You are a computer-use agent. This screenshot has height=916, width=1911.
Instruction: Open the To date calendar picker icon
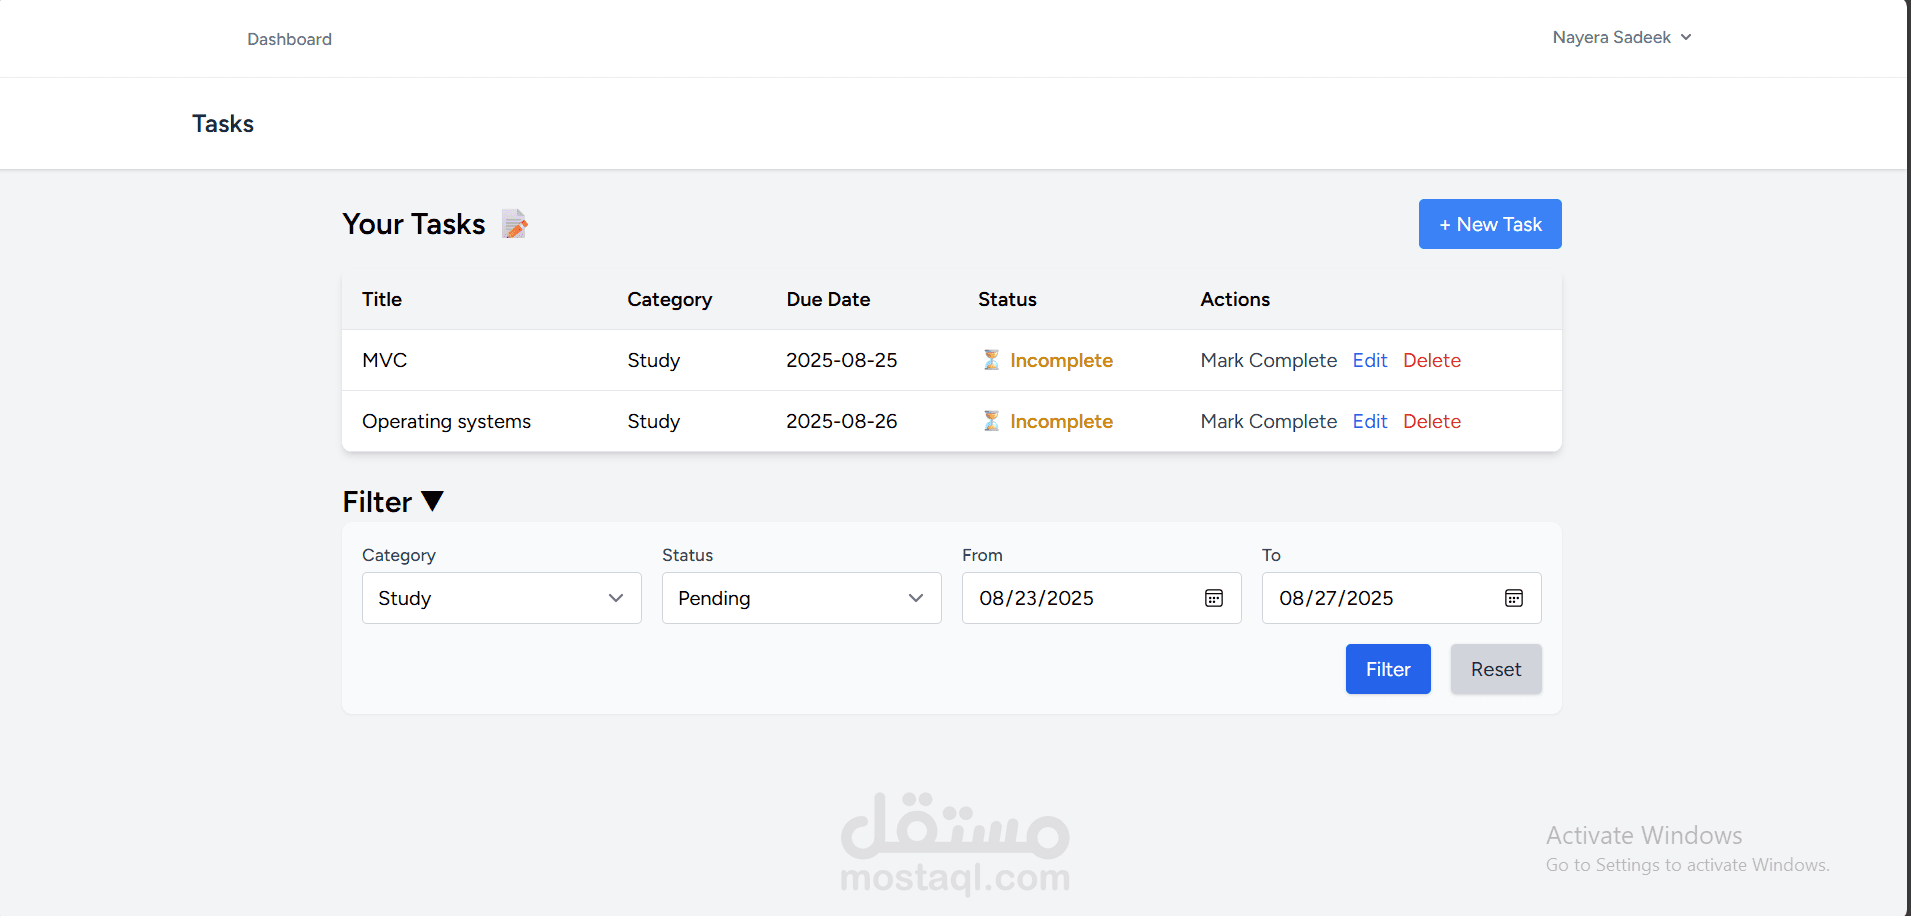[1513, 598]
